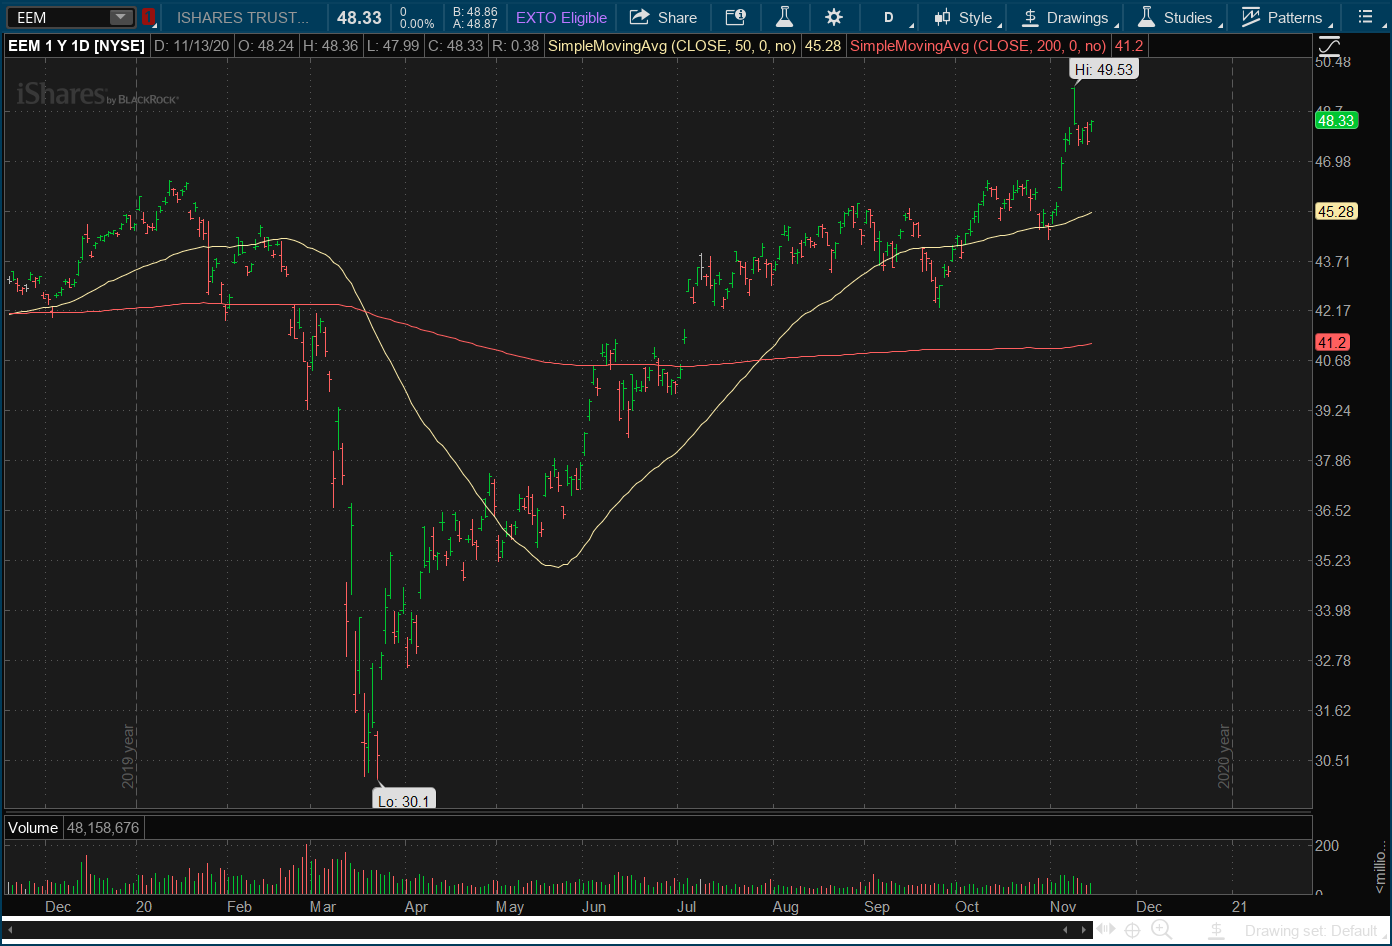The height and width of the screenshot is (946, 1392).
Task: Click the 30.51 price axis label
Action: 1333,761
